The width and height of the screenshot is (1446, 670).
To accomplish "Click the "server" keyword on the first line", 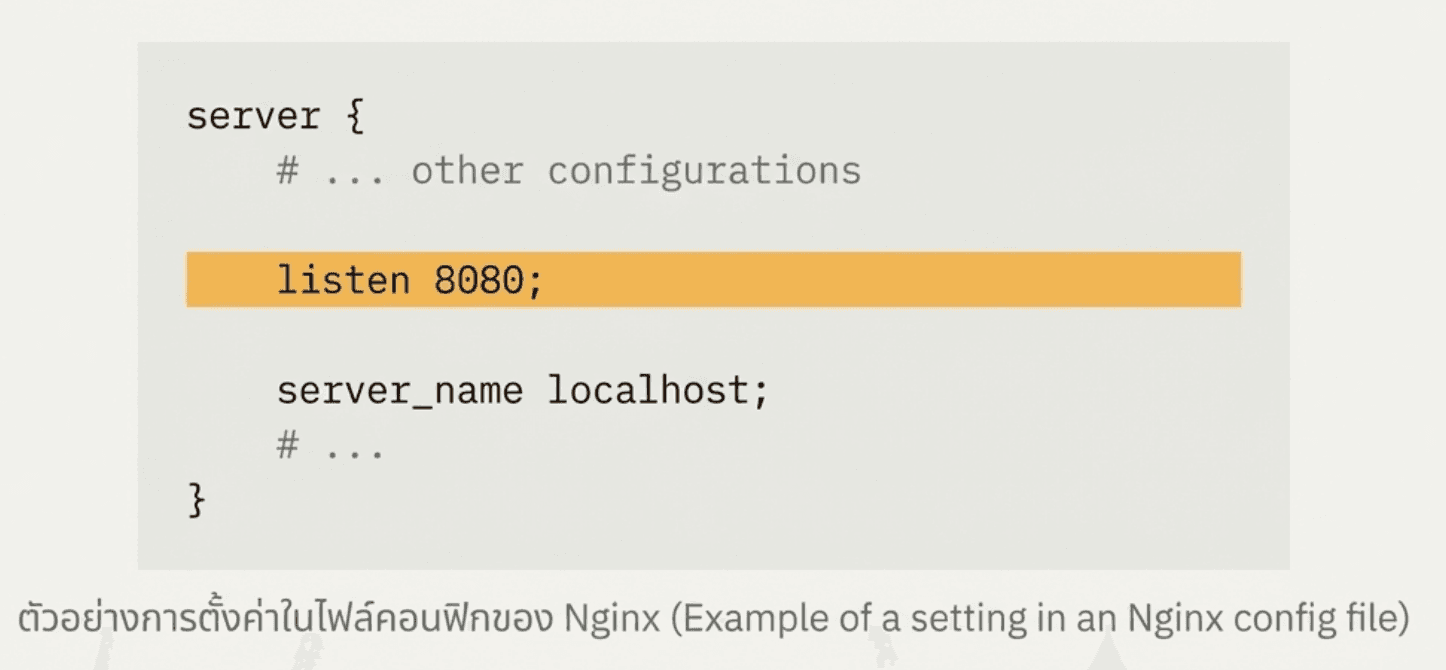I will (253, 116).
